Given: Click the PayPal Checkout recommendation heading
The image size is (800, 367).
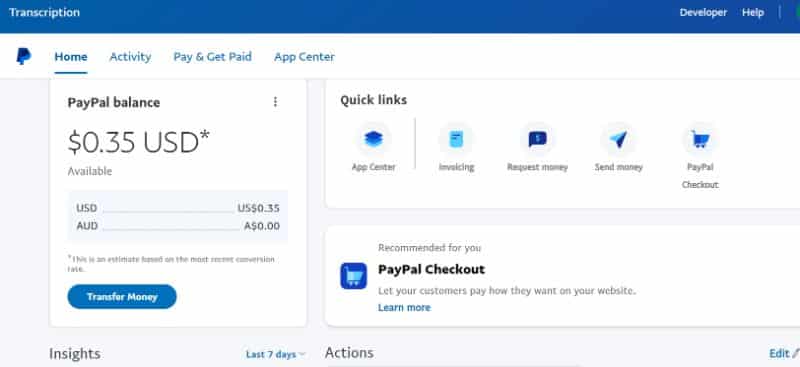Looking at the screenshot, I should [x=431, y=269].
